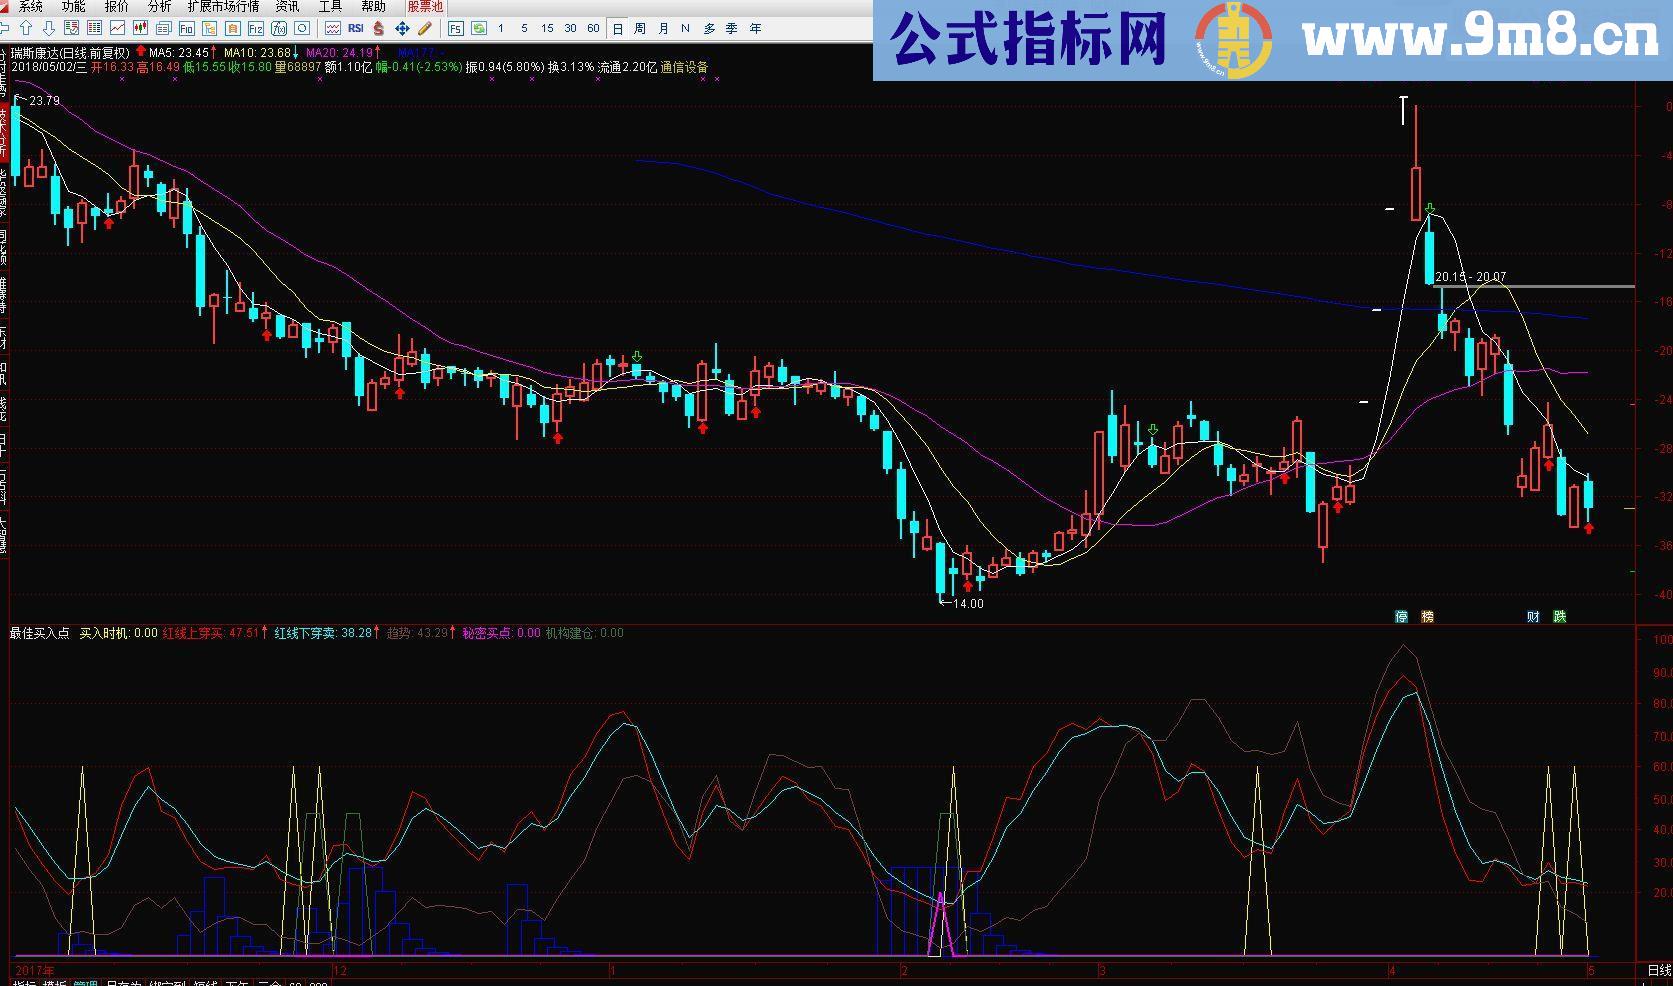Open the custom period selector N
Screen dimensions: 1673x986
pyautogui.click(x=686, y=28)
